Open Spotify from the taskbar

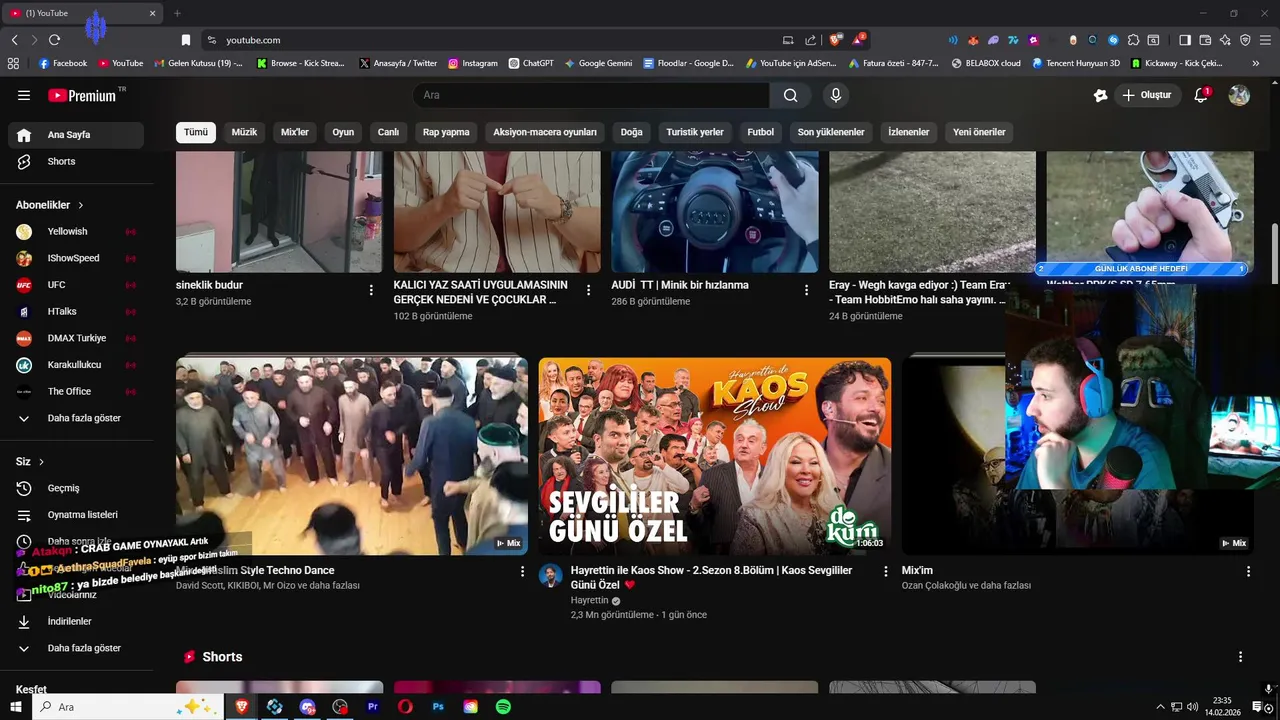pos(503,707)
